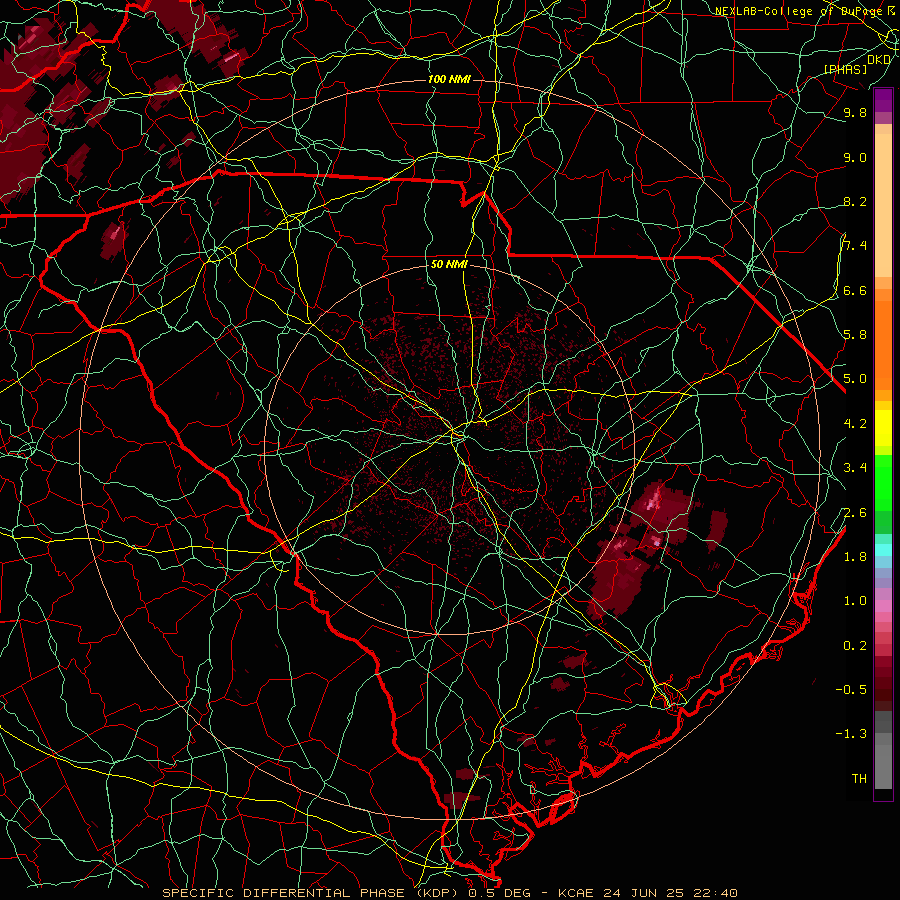
Task: Click the 6.6 scale value
Action: pos(855,290)
